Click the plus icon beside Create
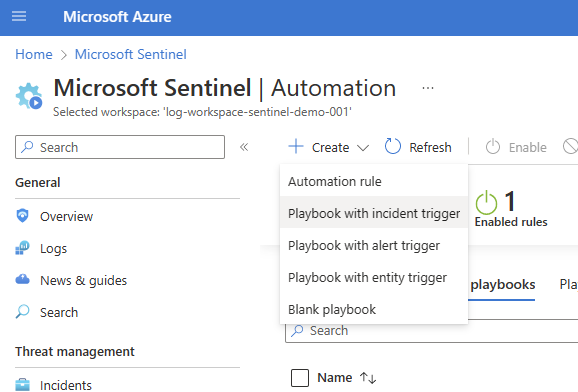This screenshot has height=392, width=578. coord(296,146)
